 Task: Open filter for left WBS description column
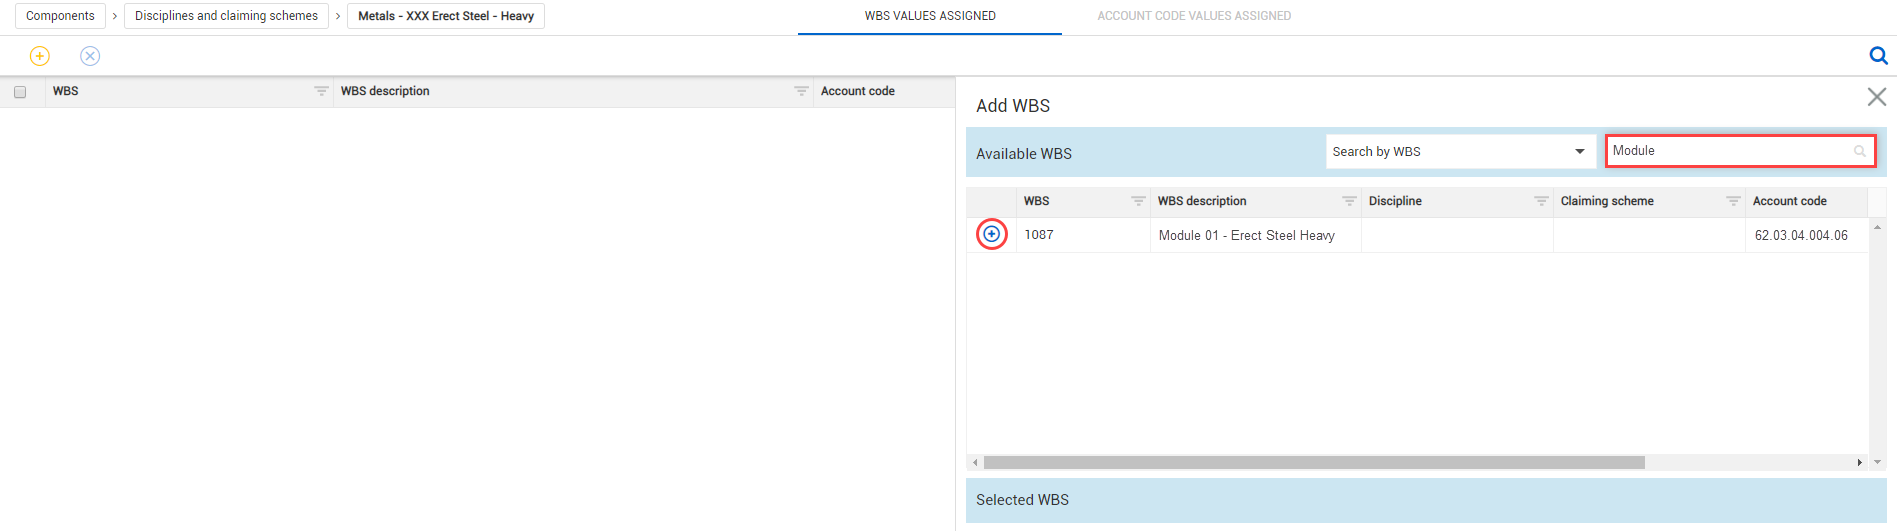coord(801,91)
